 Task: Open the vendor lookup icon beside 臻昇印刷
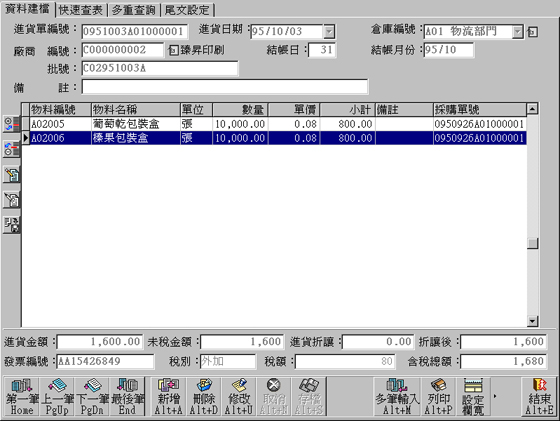[x=173, y=50]
